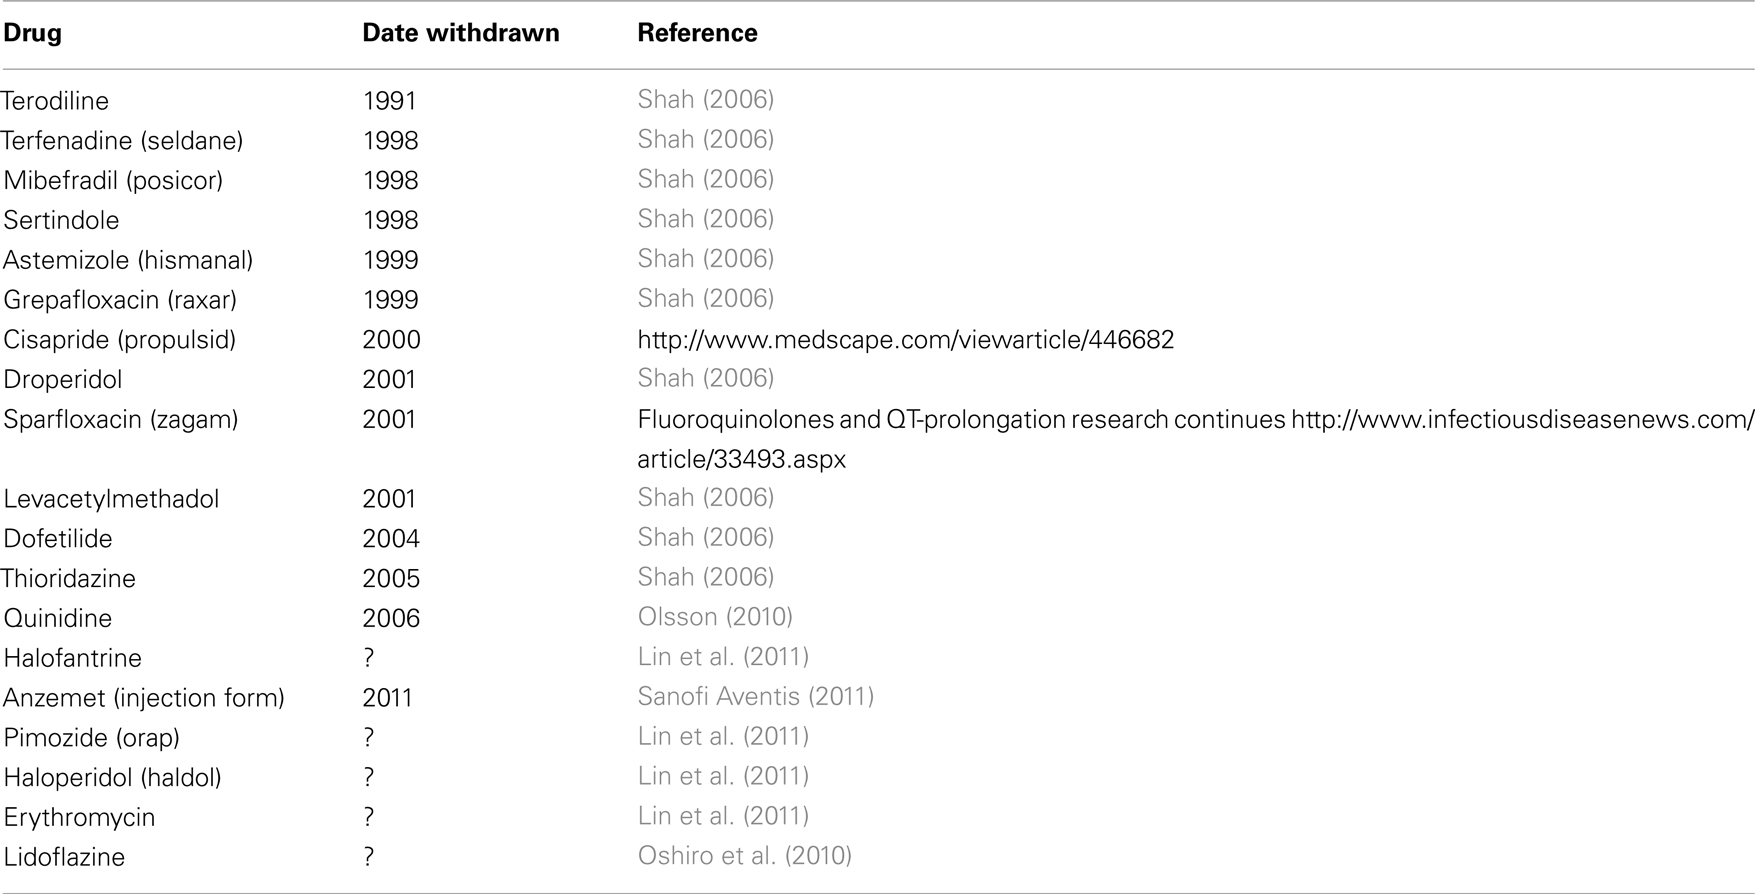The width and height of the screenshot is (1755, 894).
Task: Click withdrawal year 1999 for Astemizole
Action: (x=390, y=260)
